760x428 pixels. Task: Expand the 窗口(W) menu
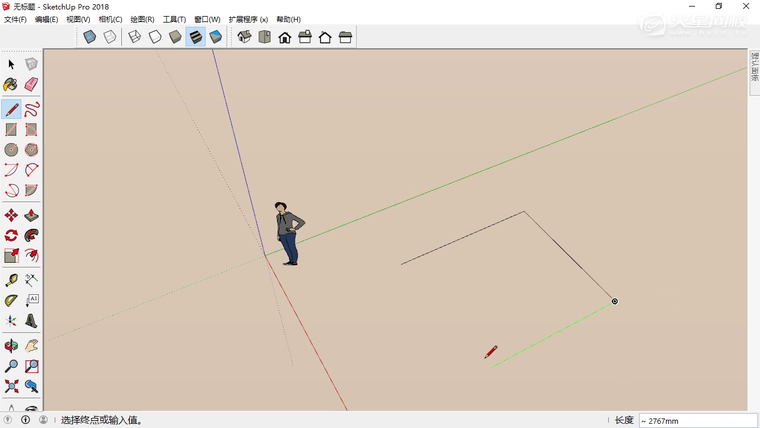(x=208, y=19)
